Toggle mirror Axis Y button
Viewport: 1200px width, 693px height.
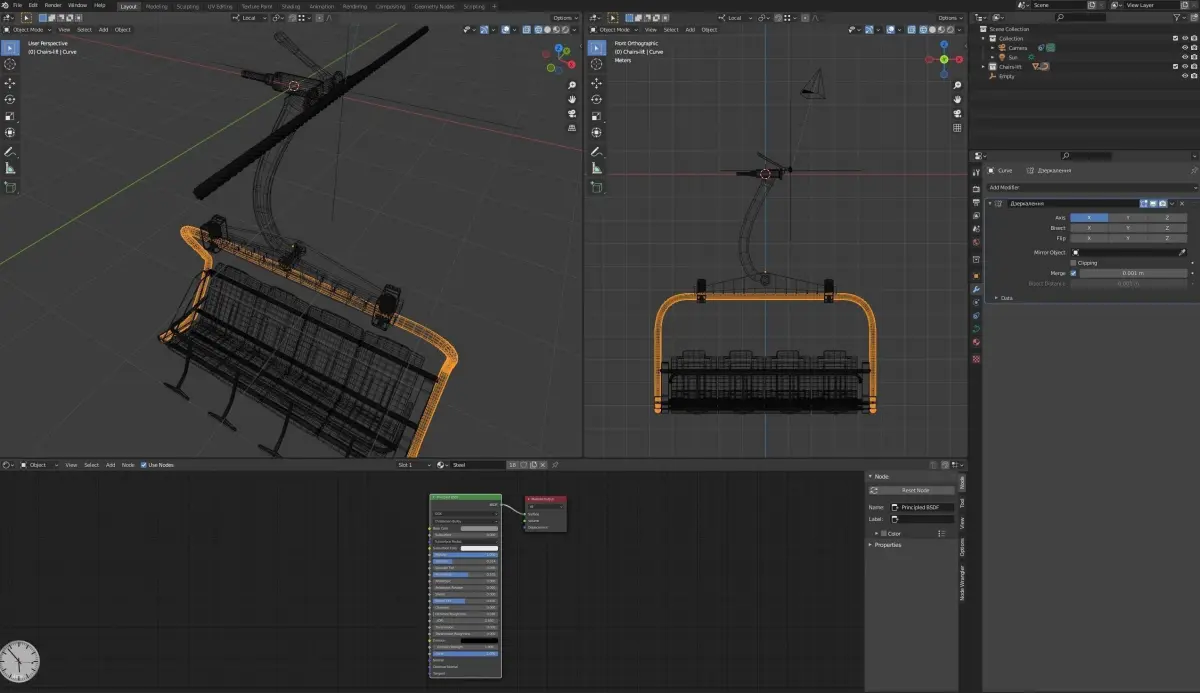(x=1128, y=217)
